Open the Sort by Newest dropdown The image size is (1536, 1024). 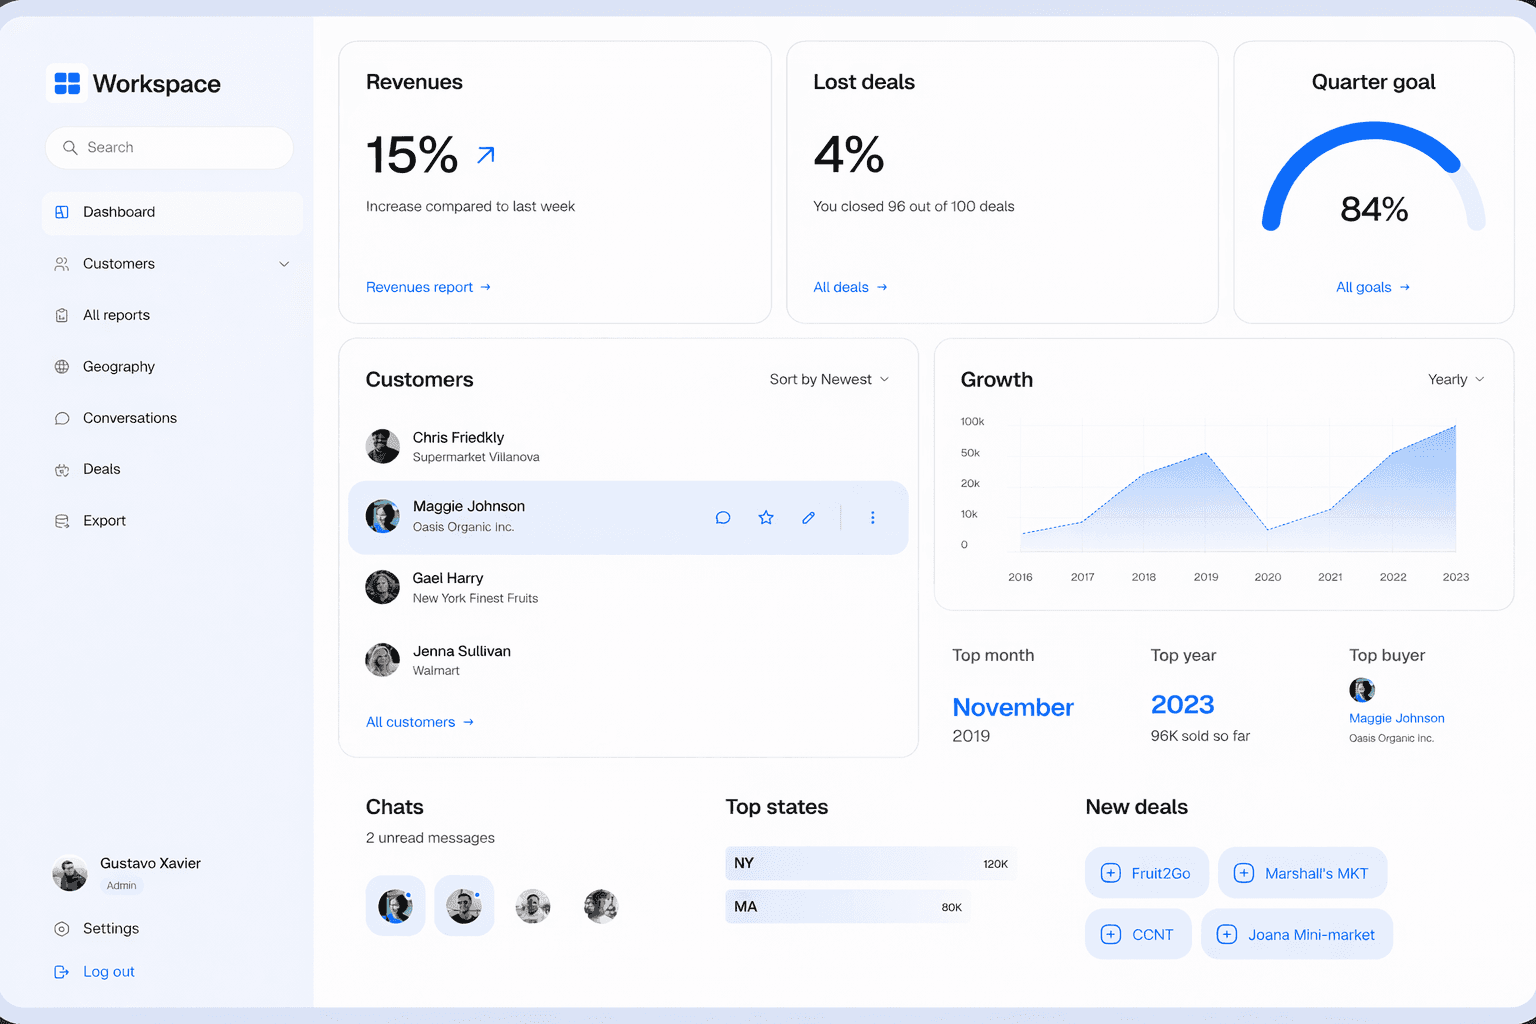pyautogui.click(x=829, y=379)
